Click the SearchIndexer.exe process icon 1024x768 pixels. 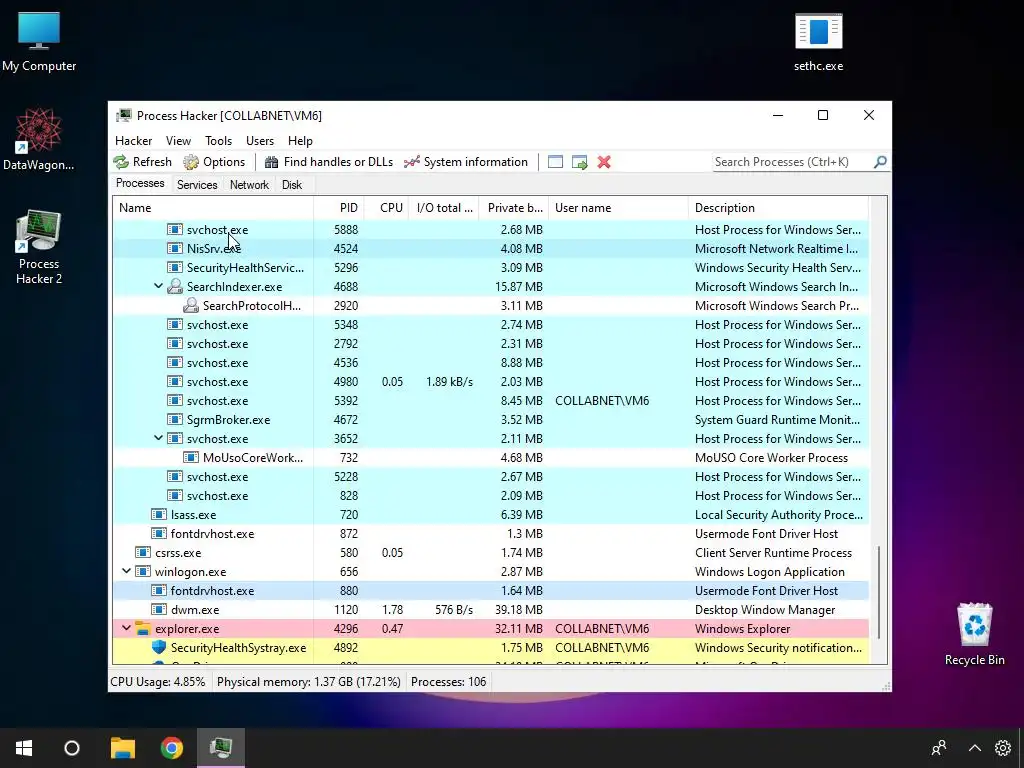click(174, 286)
